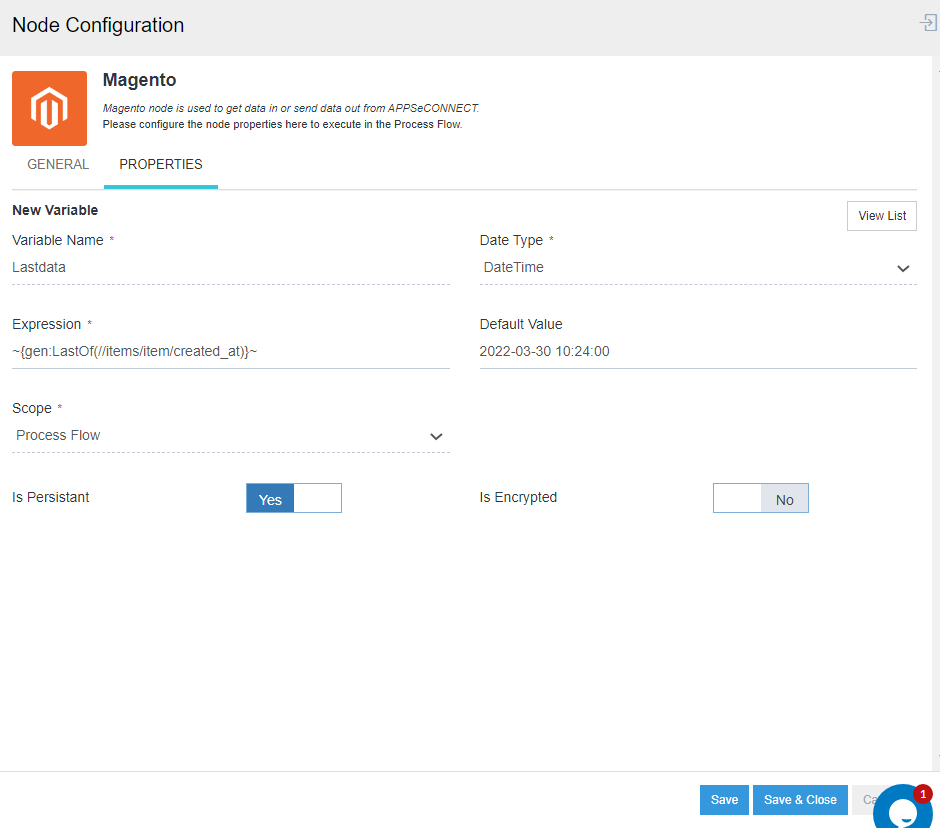Screen dimensions: 940x828
Task: Click the orange Magento logo icon
Action: pos(49,108)
